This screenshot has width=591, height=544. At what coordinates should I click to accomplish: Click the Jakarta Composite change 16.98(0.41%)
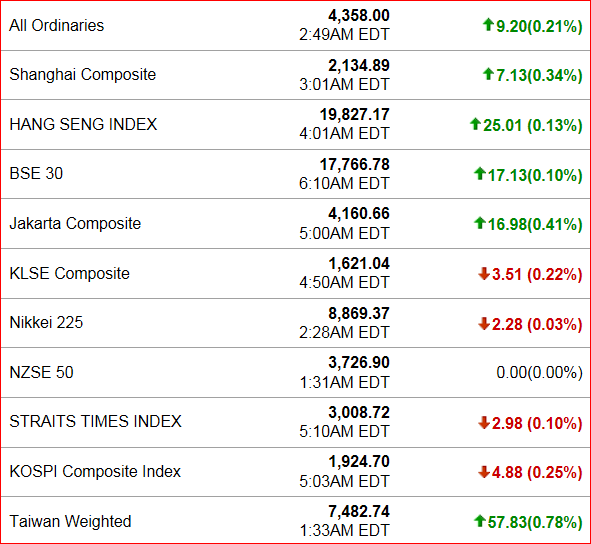point(535,225)
